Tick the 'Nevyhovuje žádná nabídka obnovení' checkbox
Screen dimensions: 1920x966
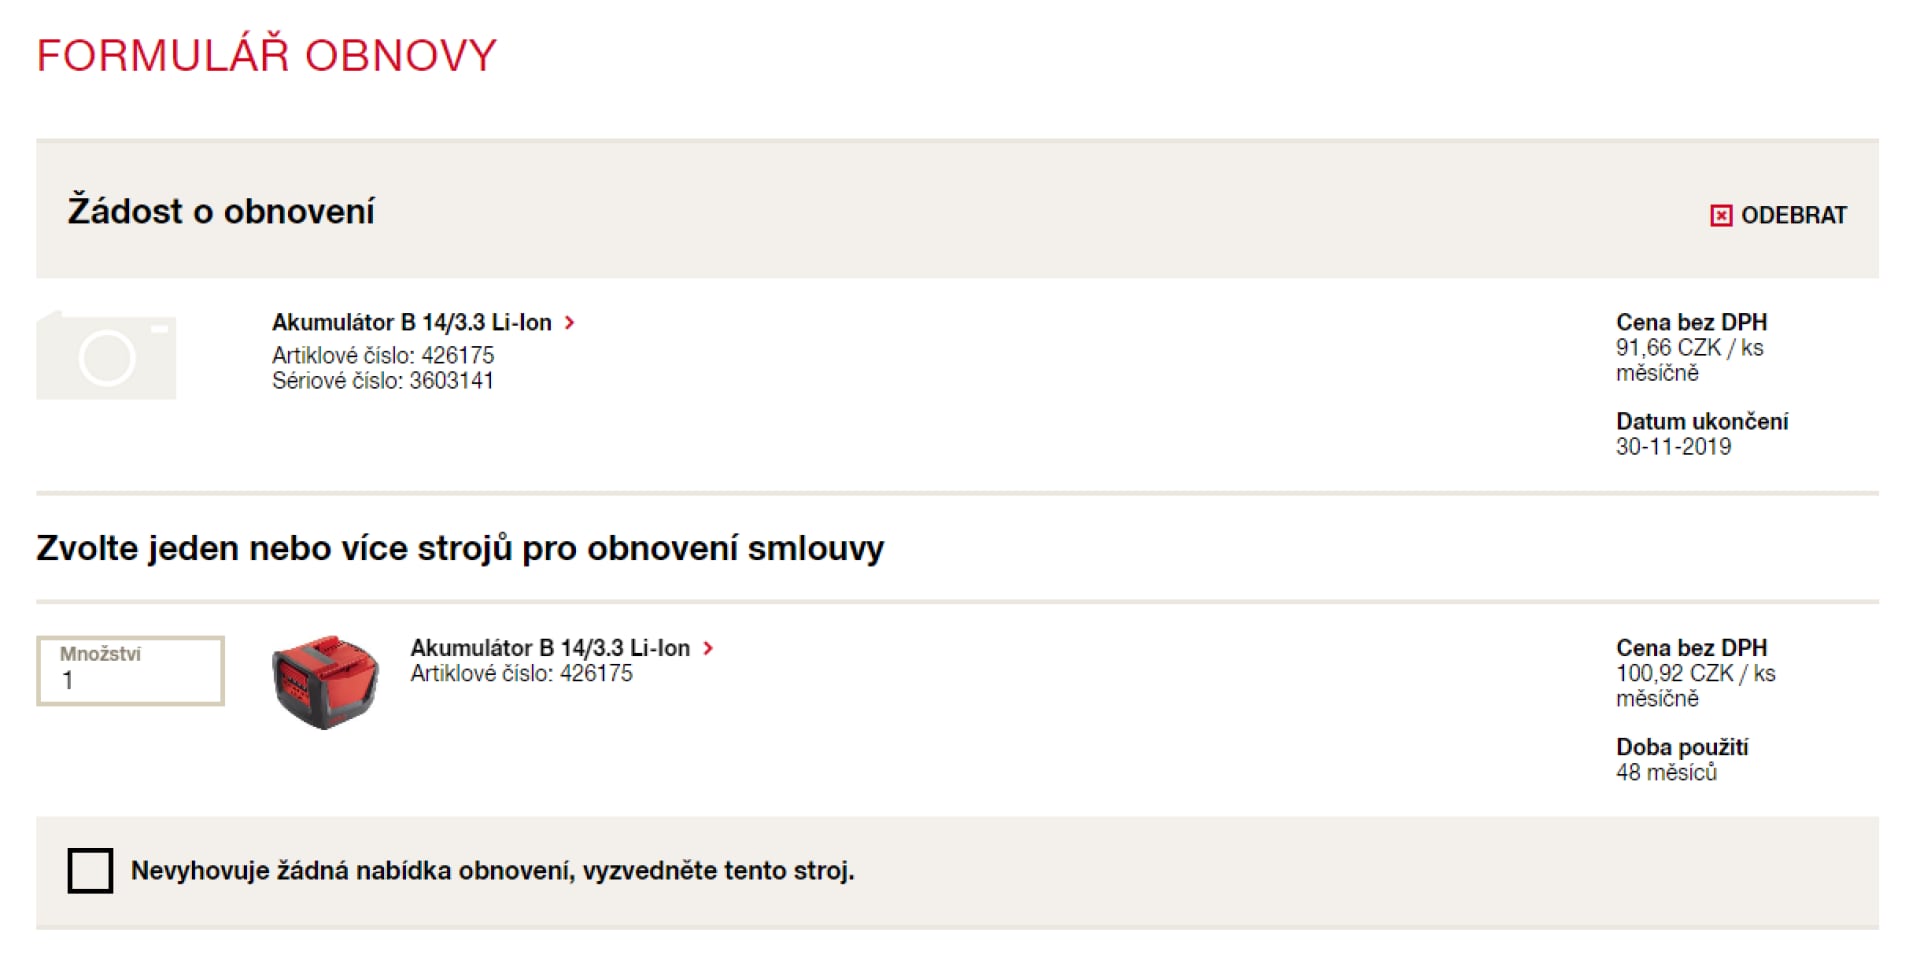click(90, 870)
